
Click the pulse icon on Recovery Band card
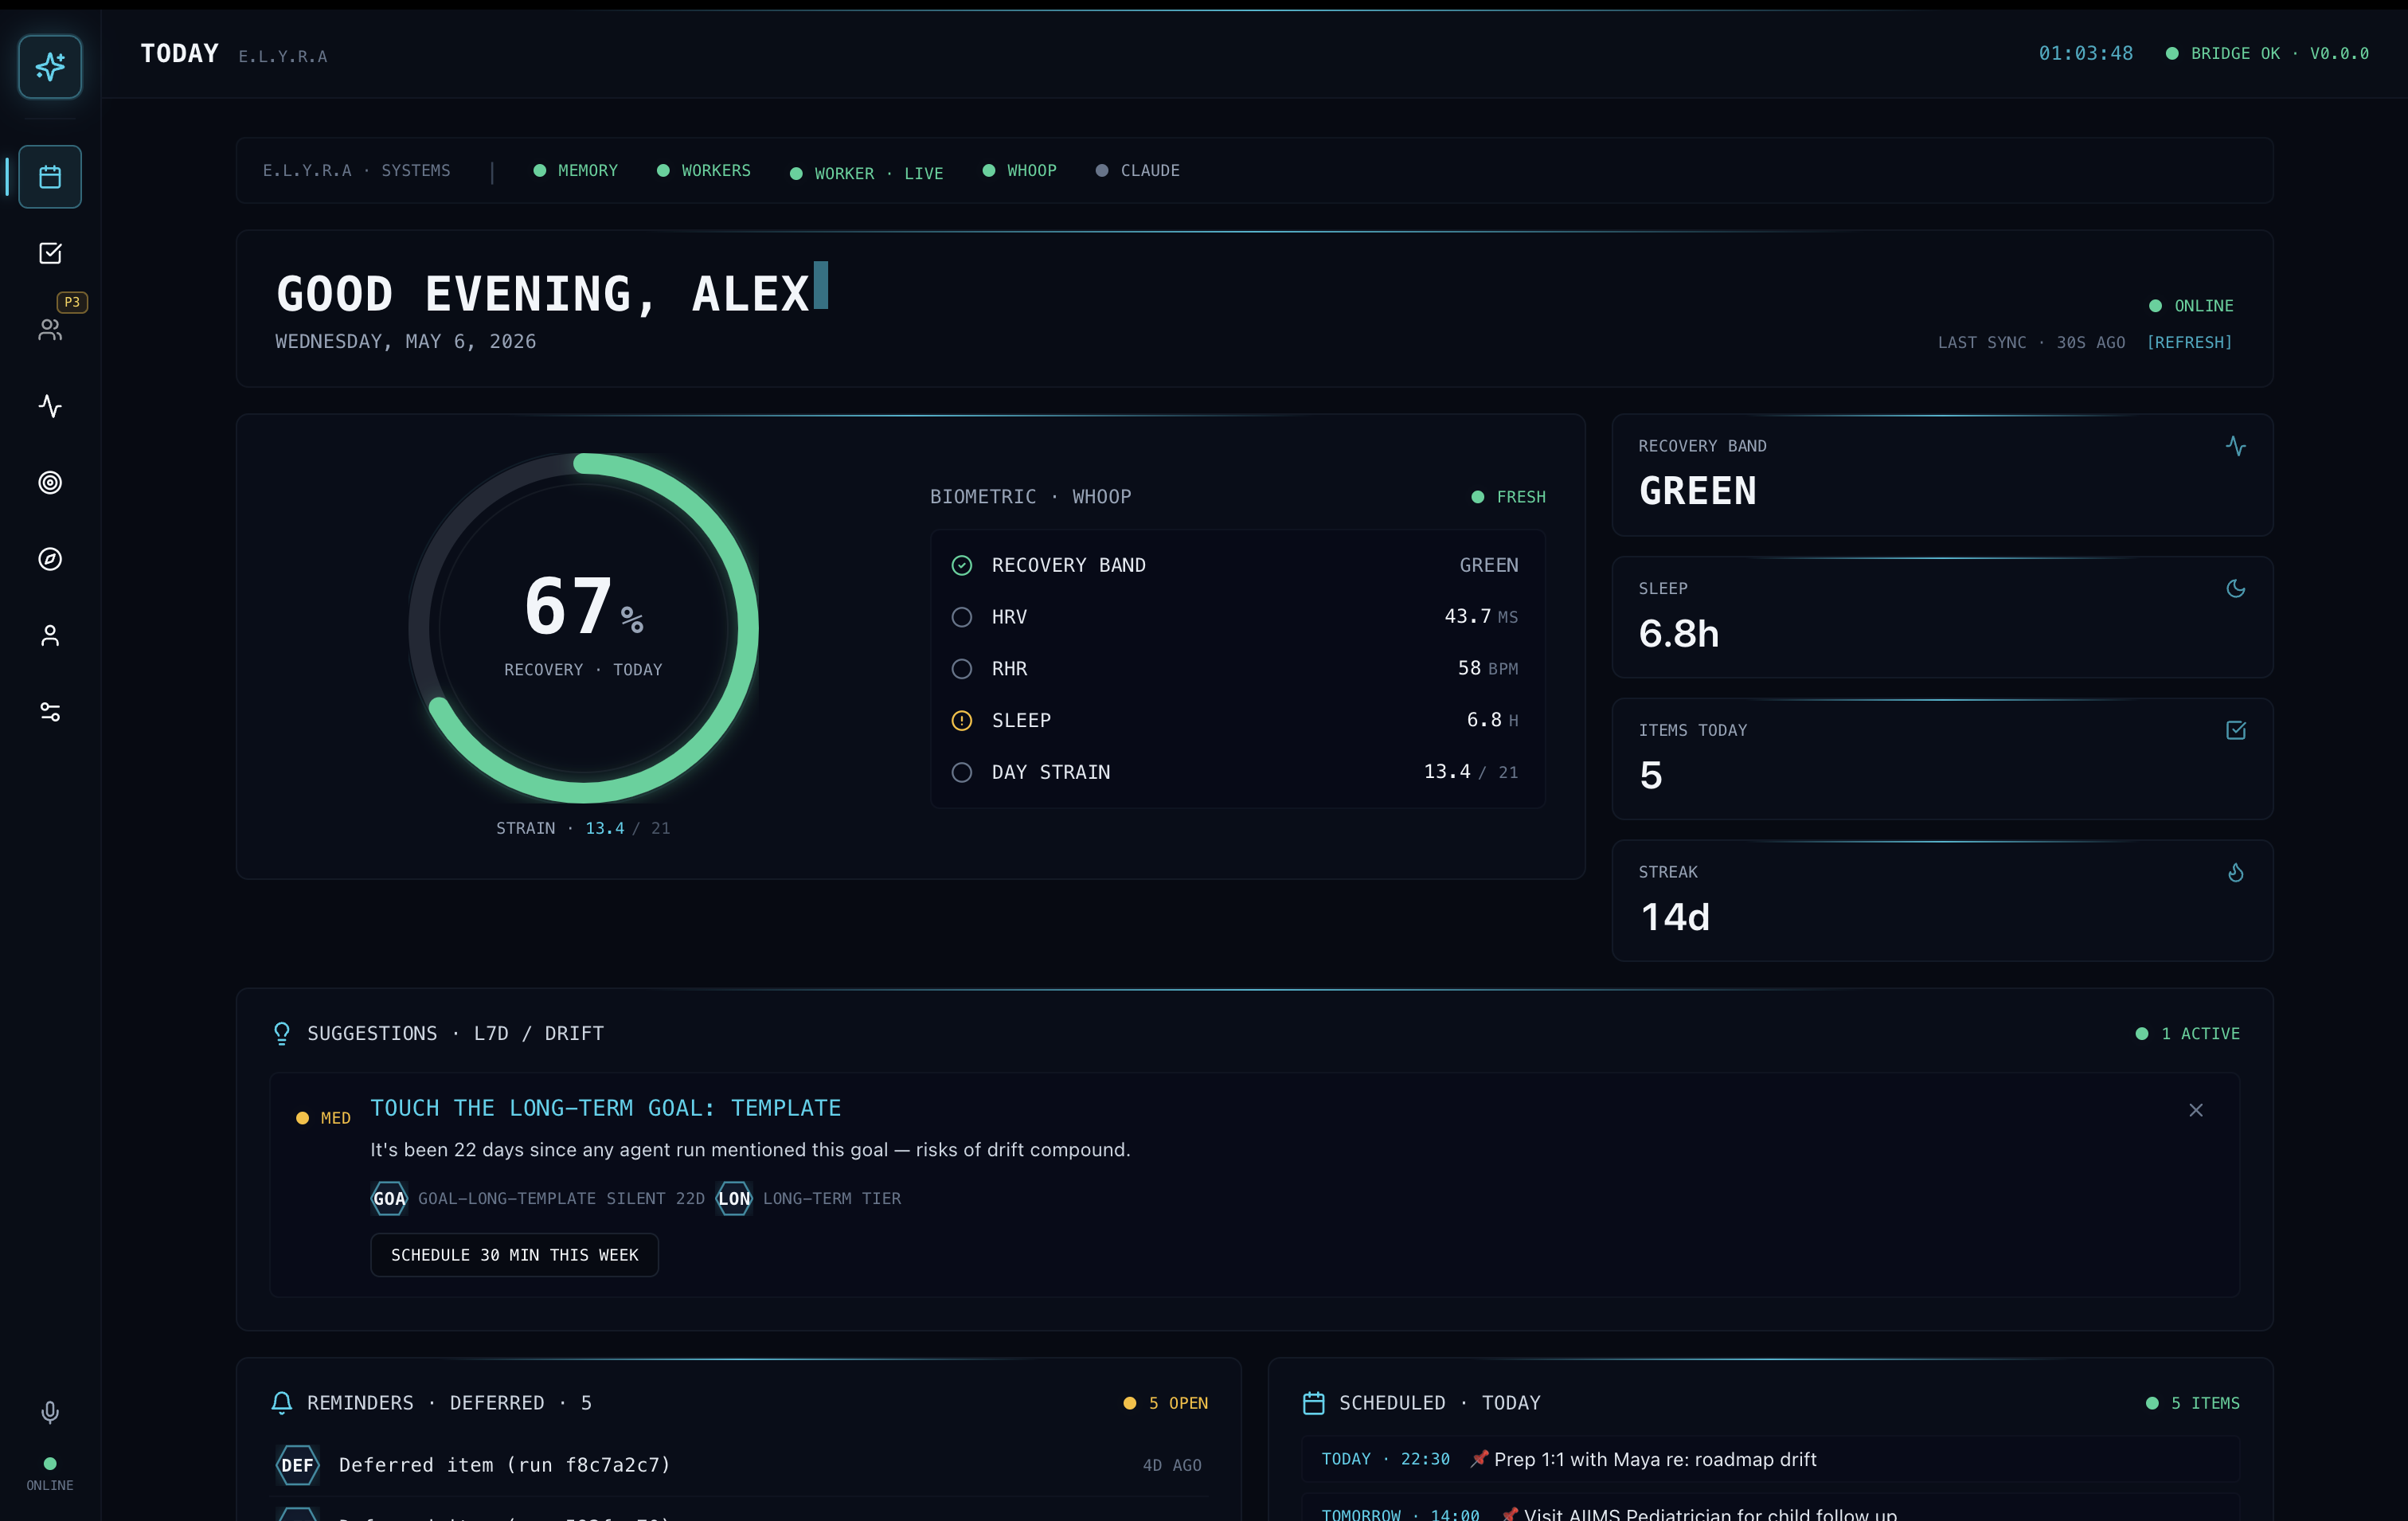[x=2236, y=446]
